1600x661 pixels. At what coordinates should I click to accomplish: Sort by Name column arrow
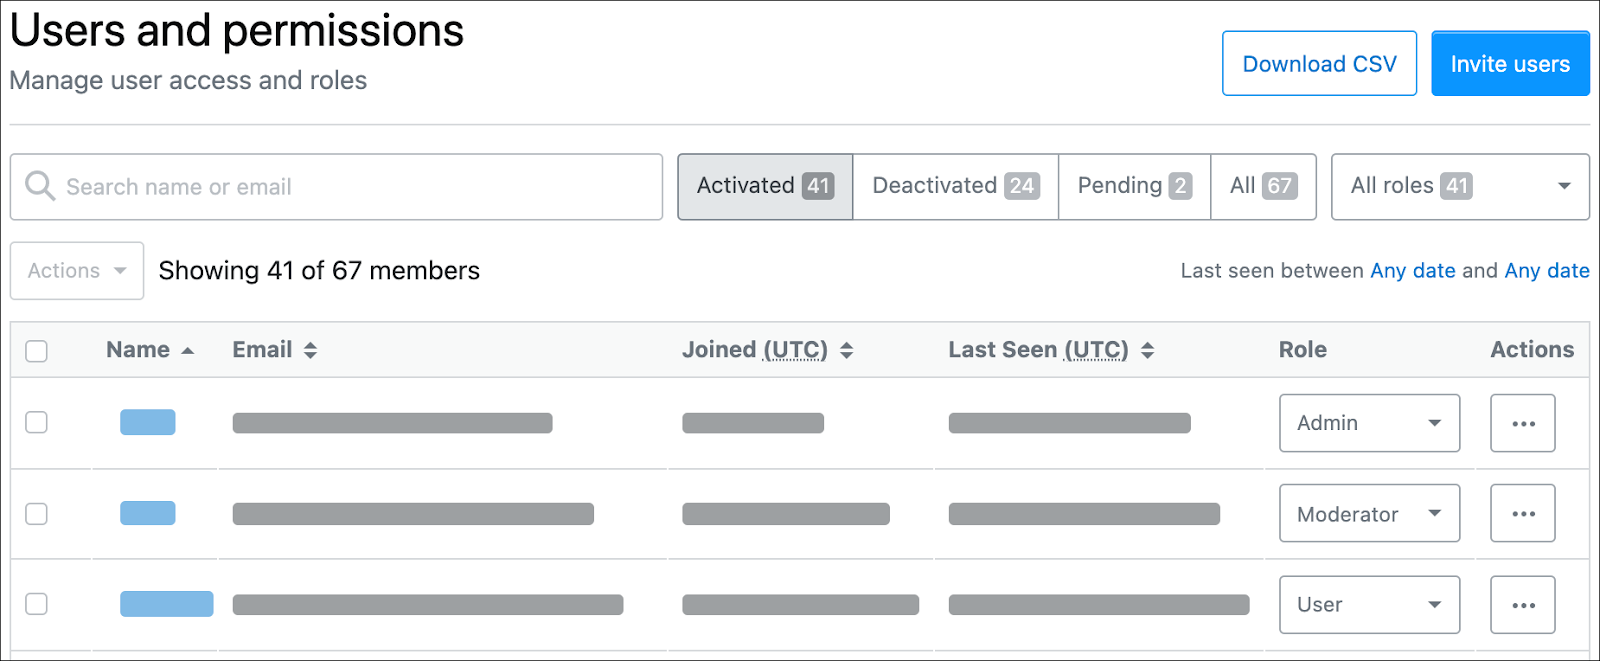tap(187, 350)
